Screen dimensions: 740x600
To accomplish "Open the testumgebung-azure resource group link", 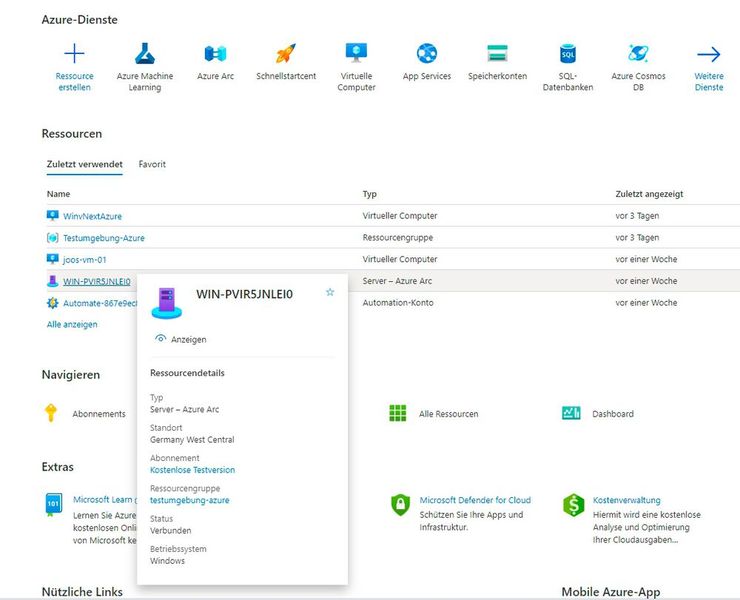I will [x=190, y=500].
